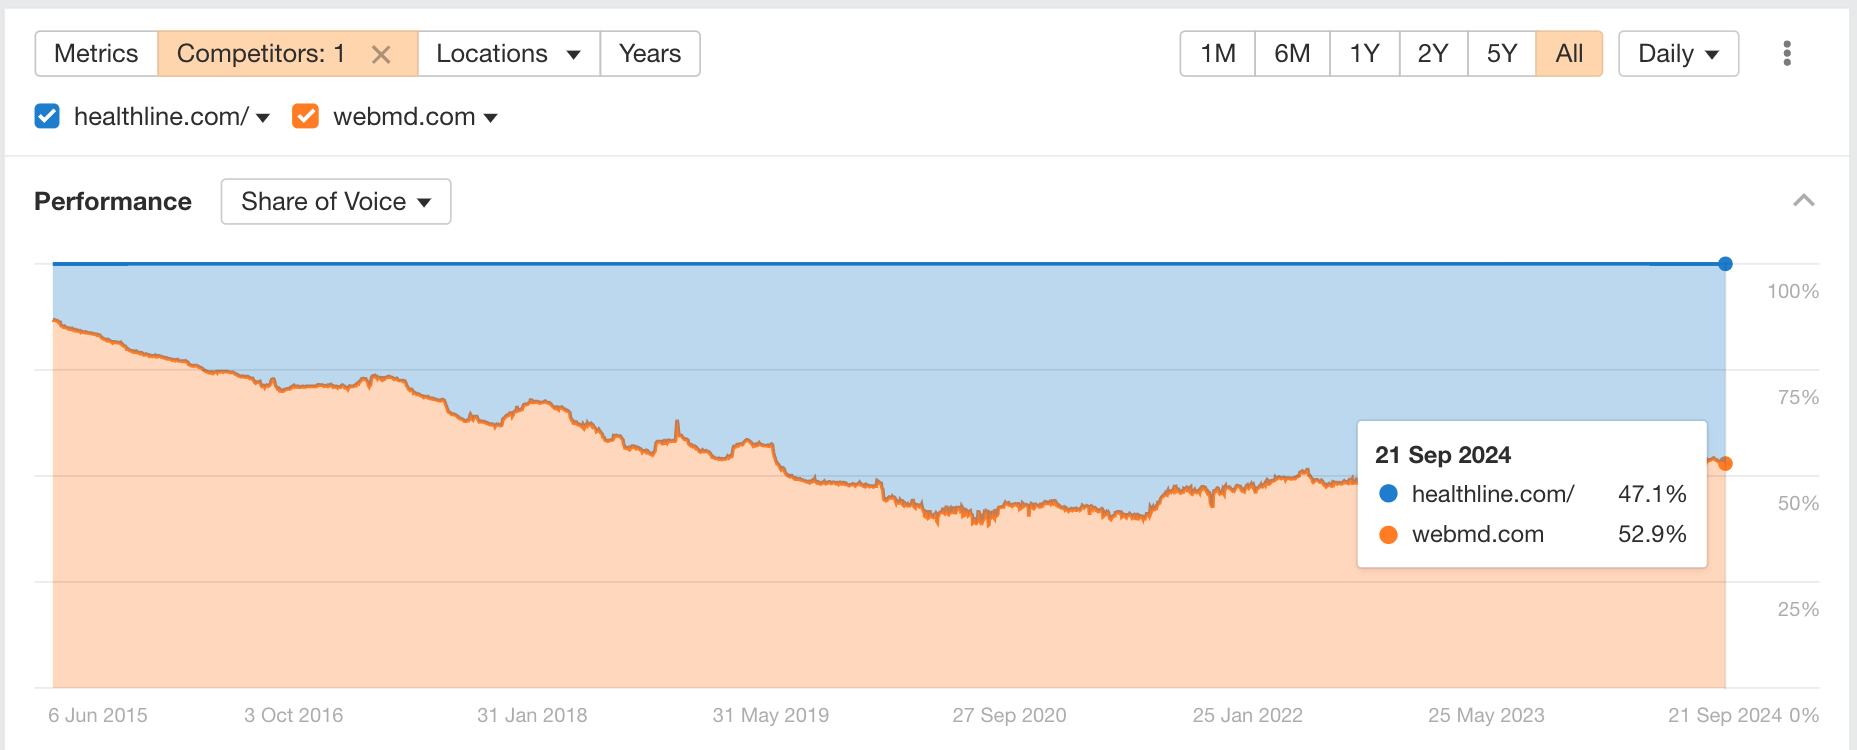This screenshot has width=1857, height=750.
Task: Open the Locations dropdown arrow
Action: tap(573, 55)
